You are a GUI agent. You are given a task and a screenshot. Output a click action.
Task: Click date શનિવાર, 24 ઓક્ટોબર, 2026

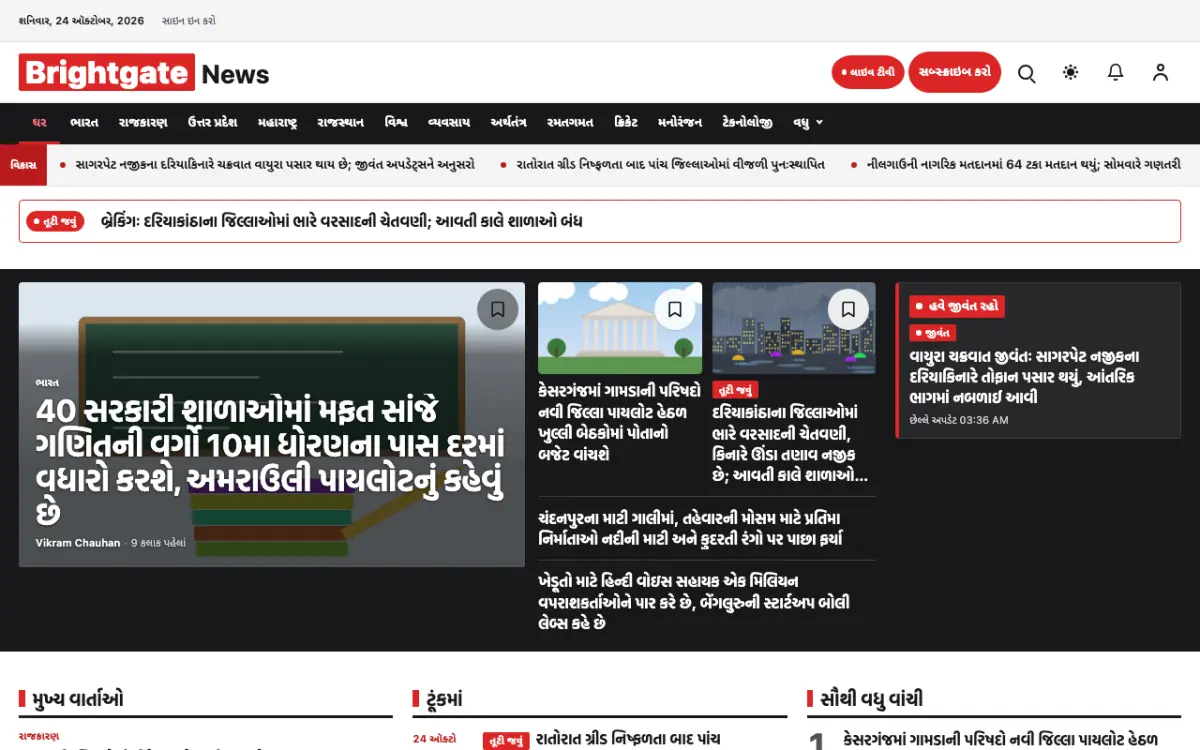(81, 20)
